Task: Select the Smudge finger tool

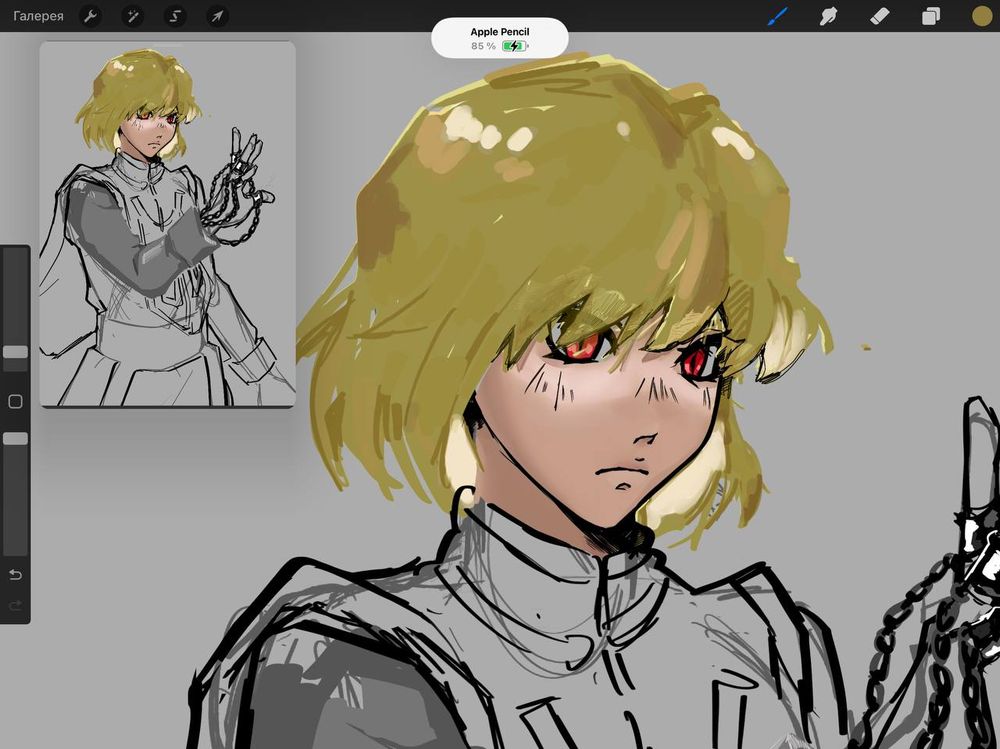Action: [x=828, y=16]
